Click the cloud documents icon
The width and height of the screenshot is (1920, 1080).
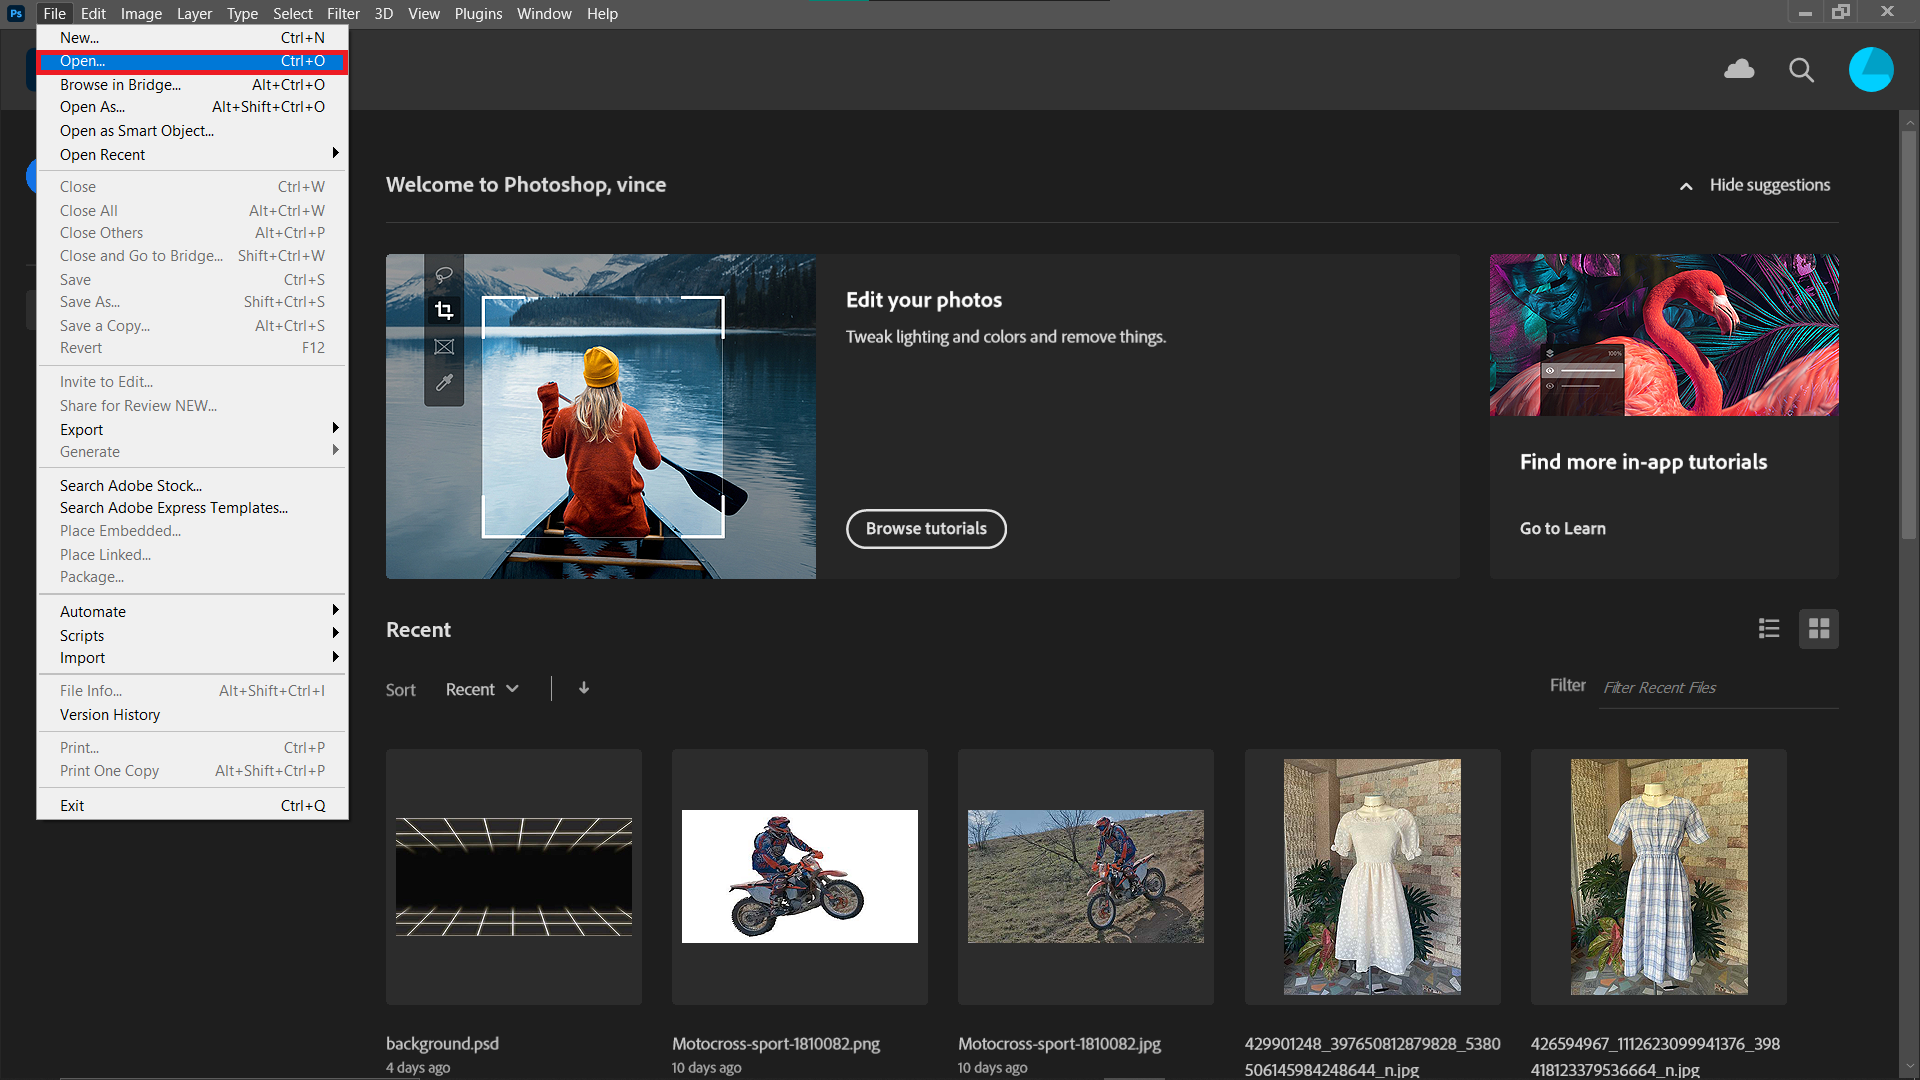(x=1739, y=70)
